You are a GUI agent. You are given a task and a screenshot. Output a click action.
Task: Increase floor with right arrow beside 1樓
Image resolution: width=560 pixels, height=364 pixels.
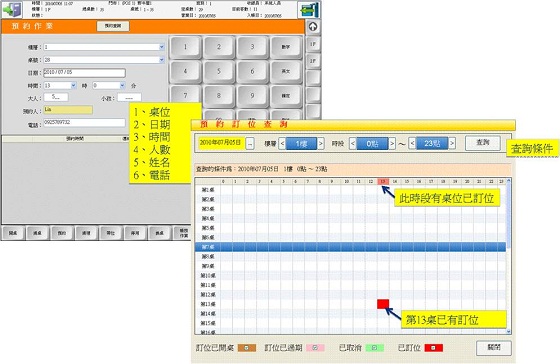point(321,144)
